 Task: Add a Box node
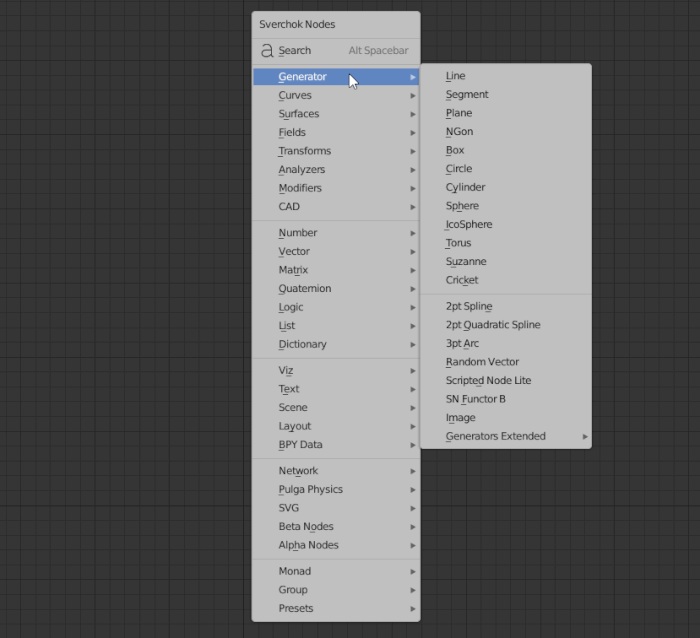coord(506,150)
